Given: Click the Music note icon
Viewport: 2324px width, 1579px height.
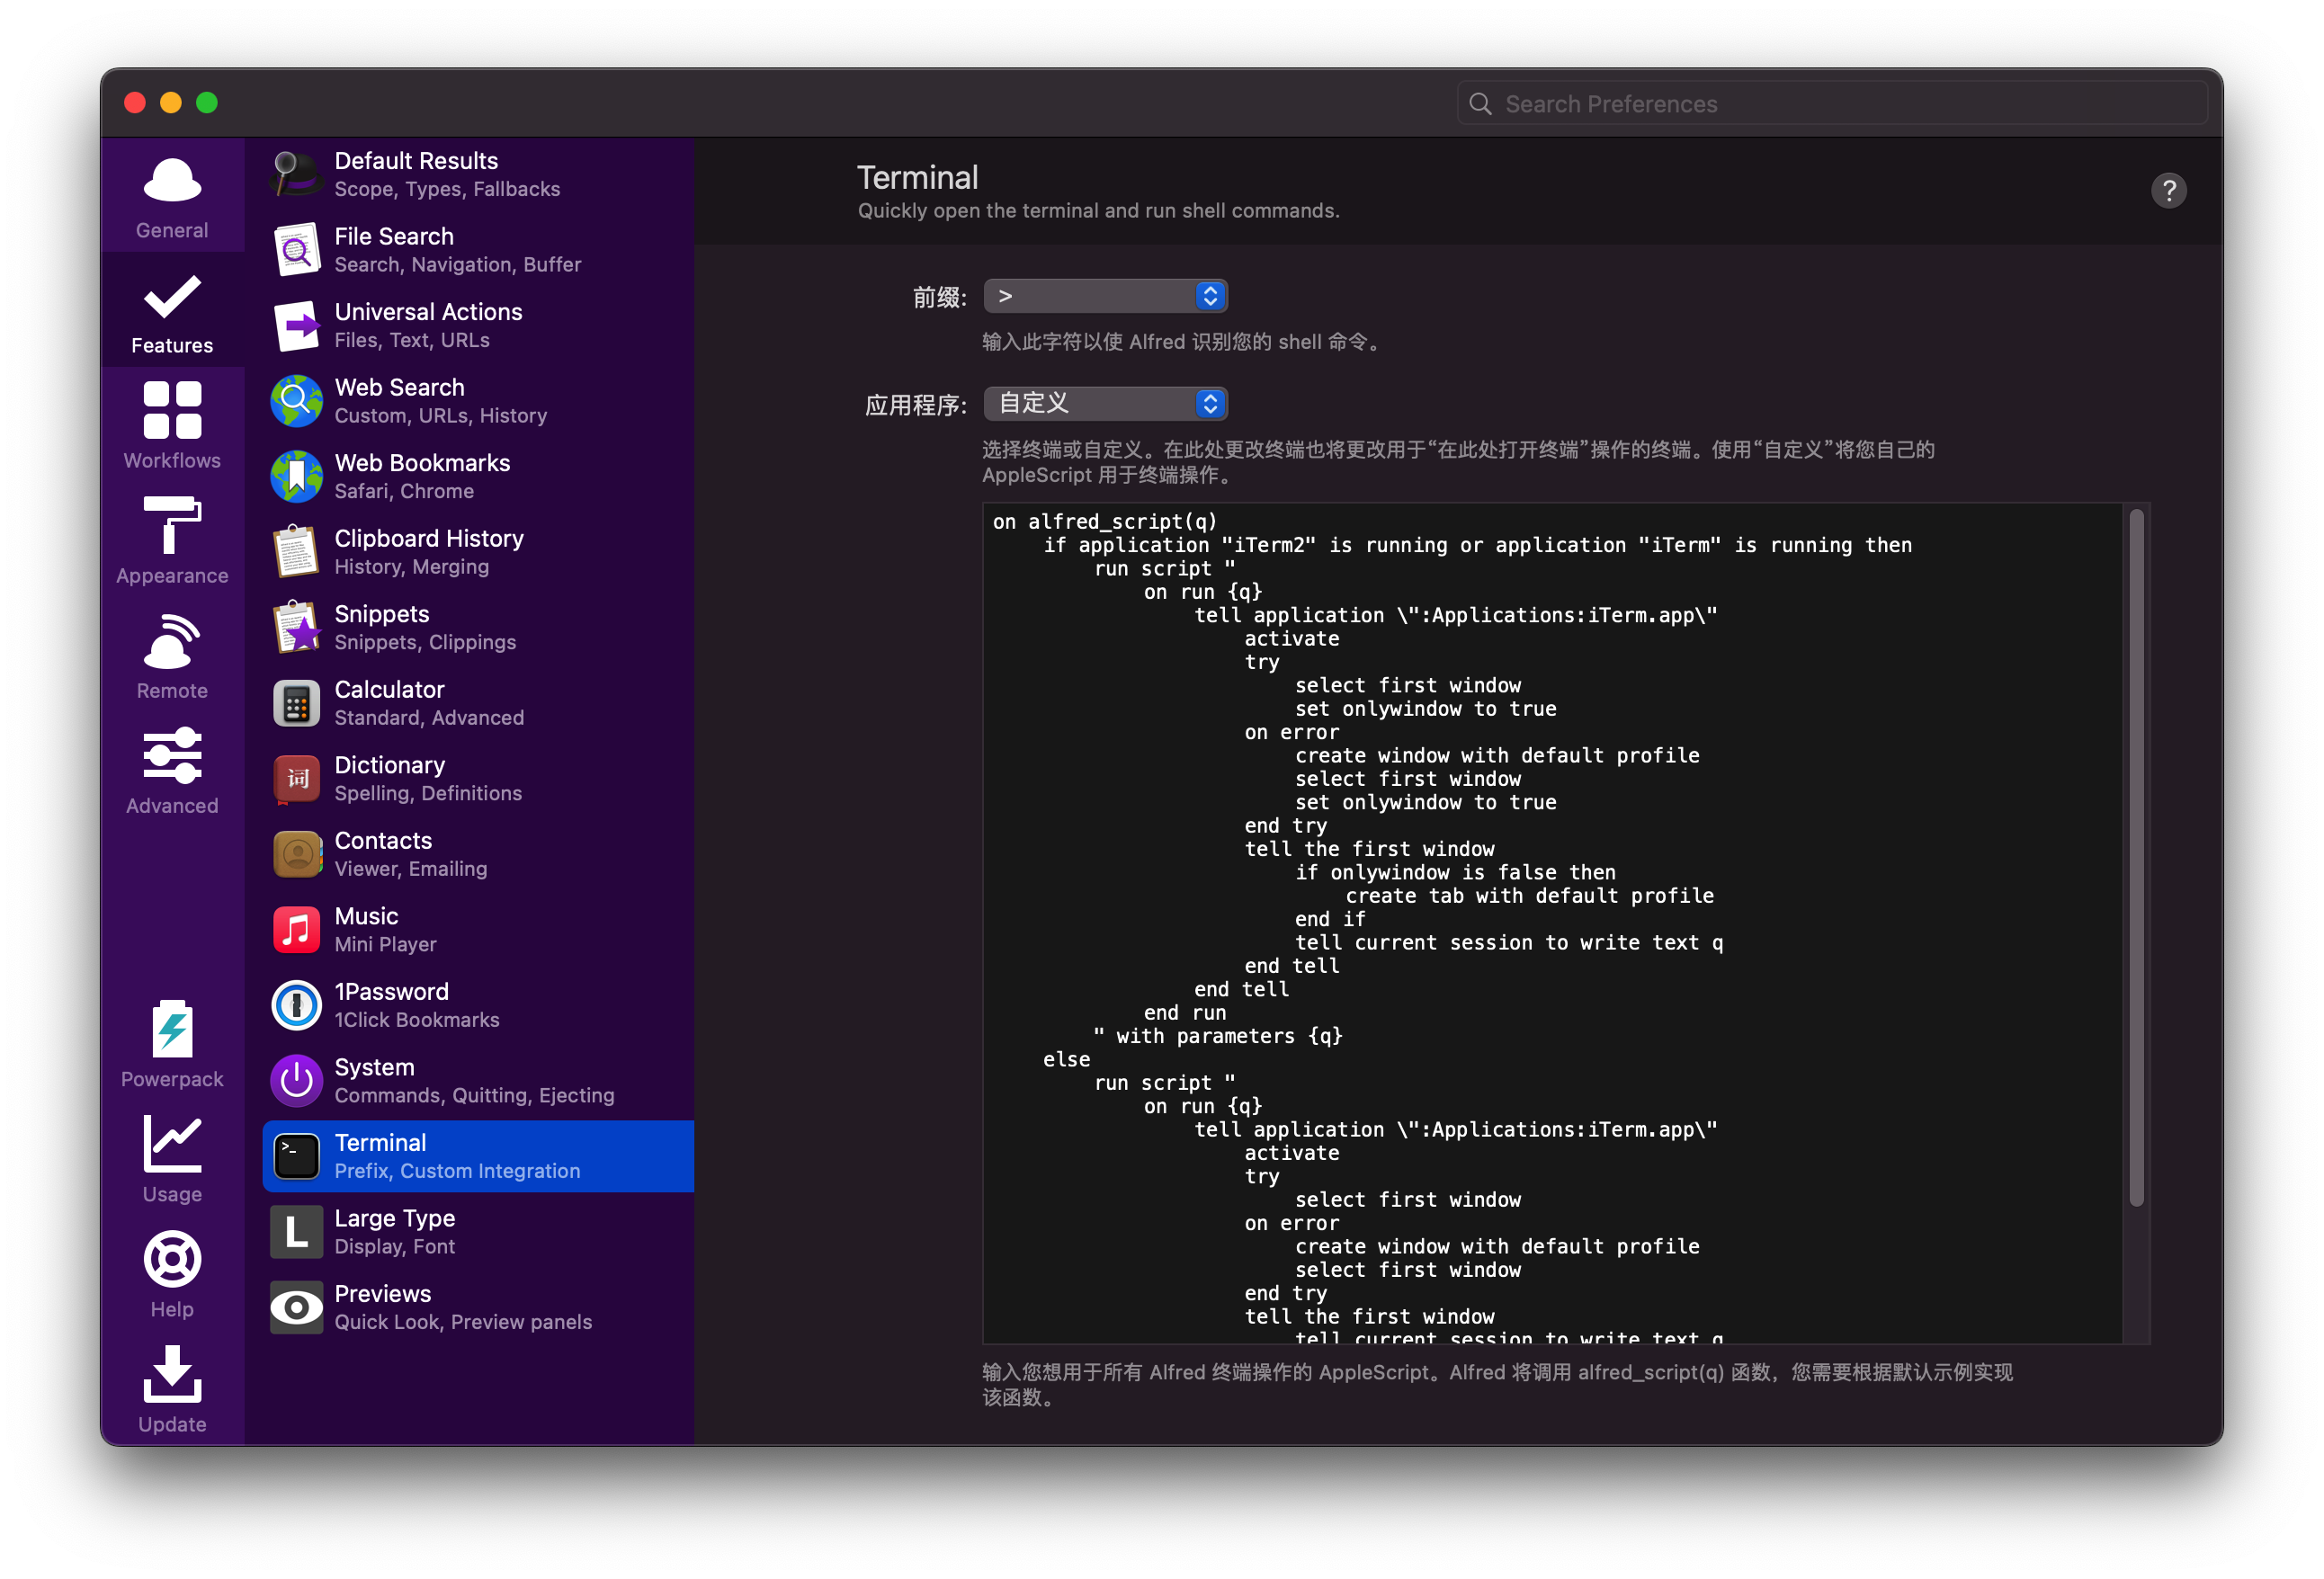Looking at the screenshot, I should pos(296,929).
